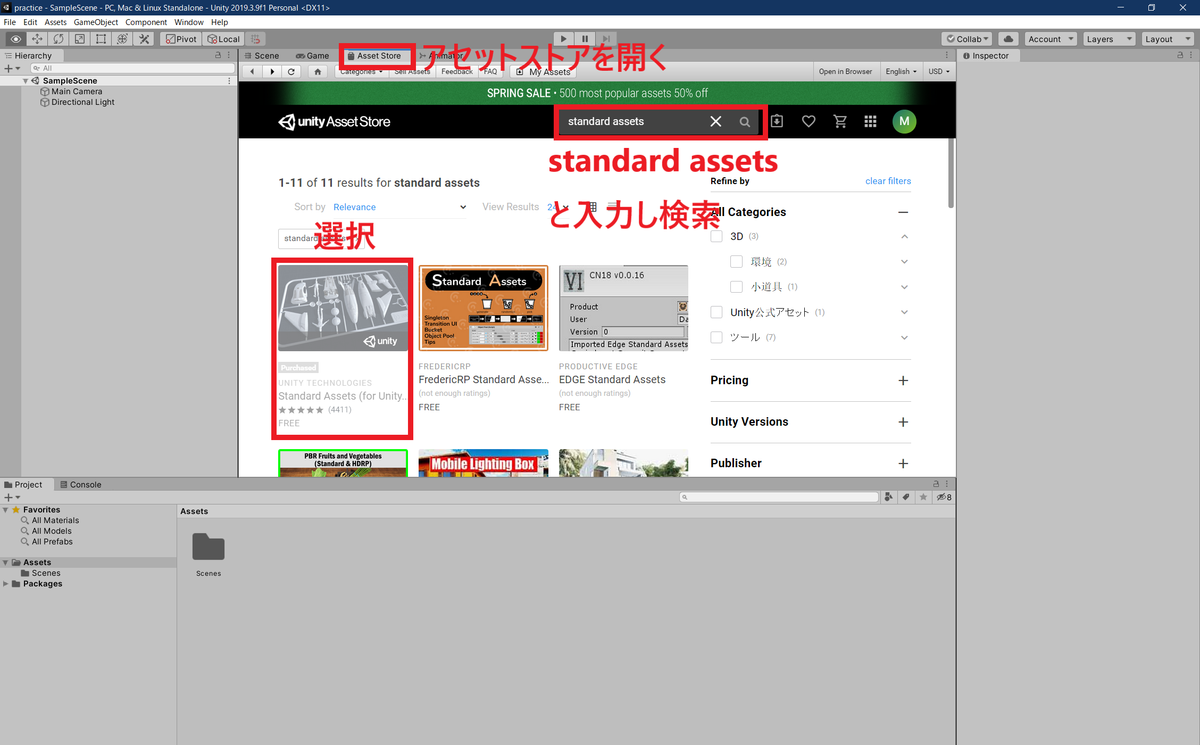Click the Asset Store back arrow
The image size is (1200, 745).
coord(251,72)
